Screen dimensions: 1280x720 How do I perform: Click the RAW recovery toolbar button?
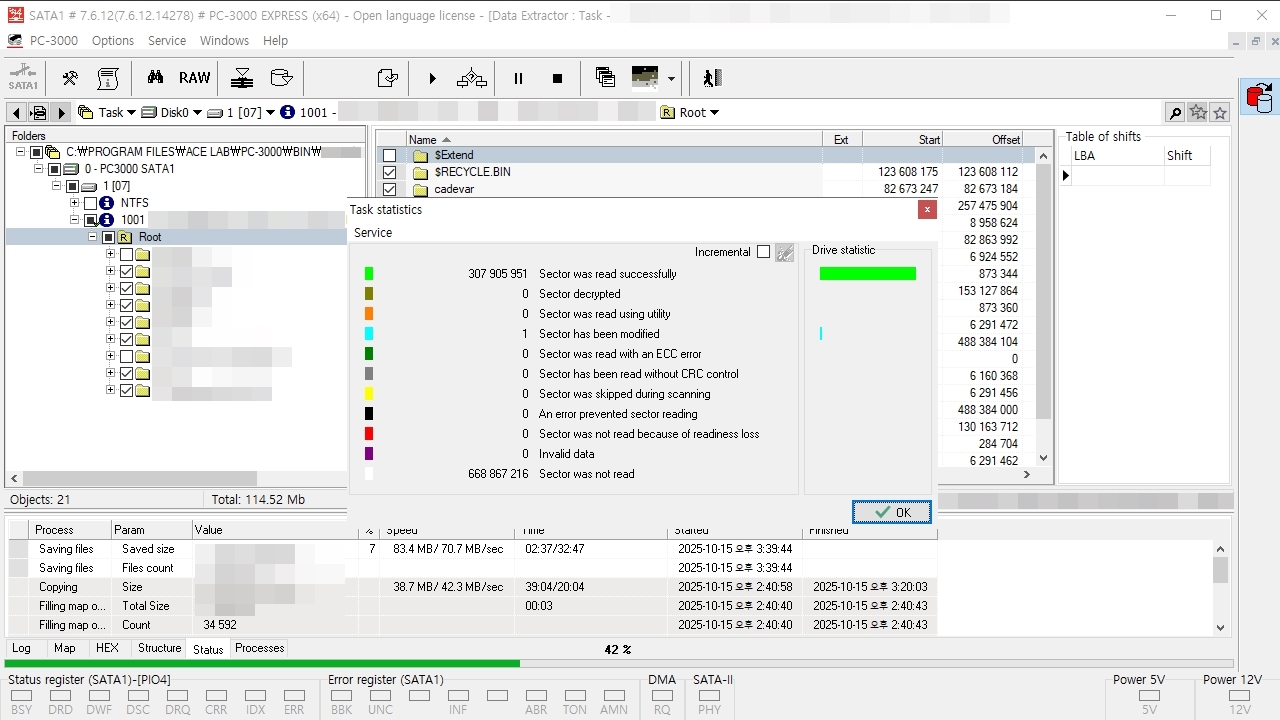[194, 78]
